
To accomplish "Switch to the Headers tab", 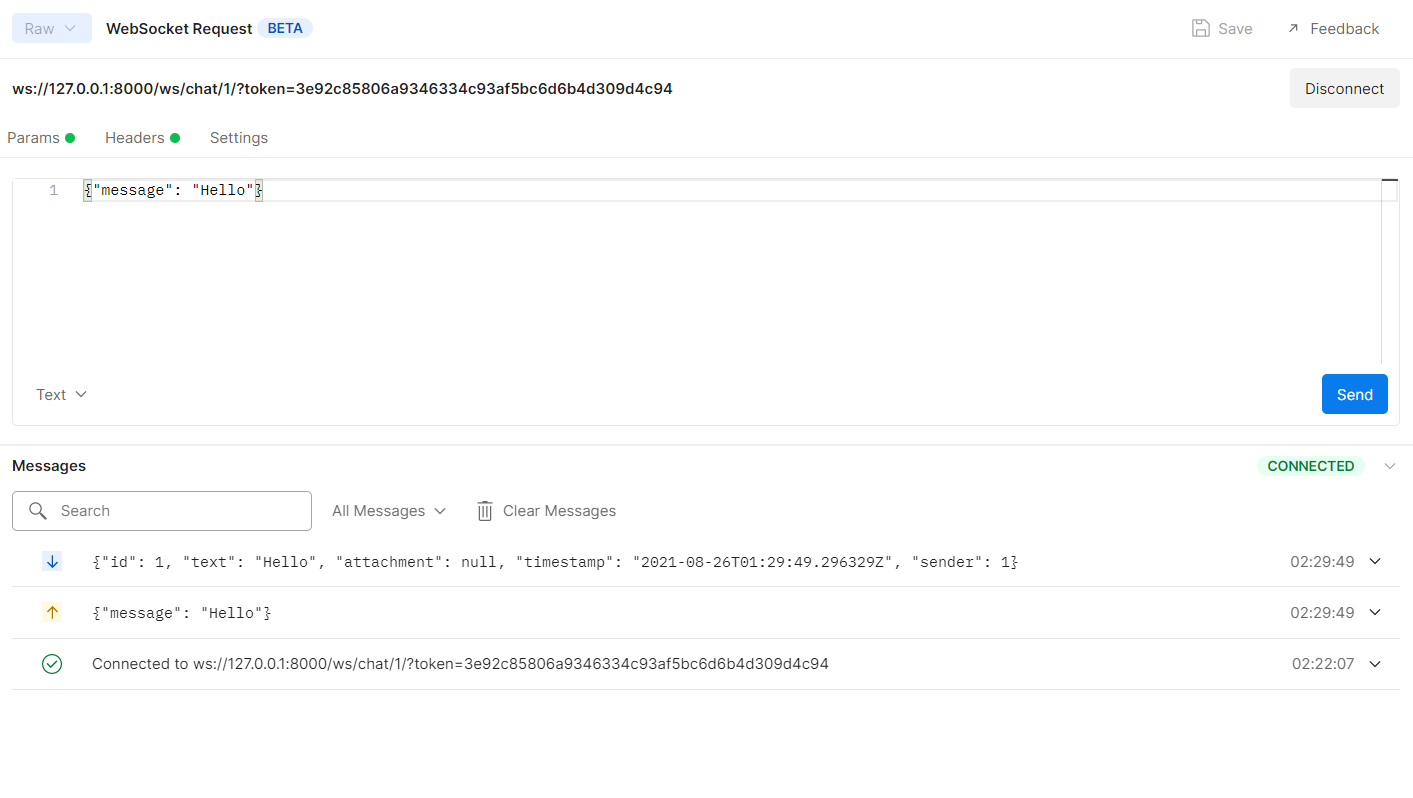I will 142,138.
